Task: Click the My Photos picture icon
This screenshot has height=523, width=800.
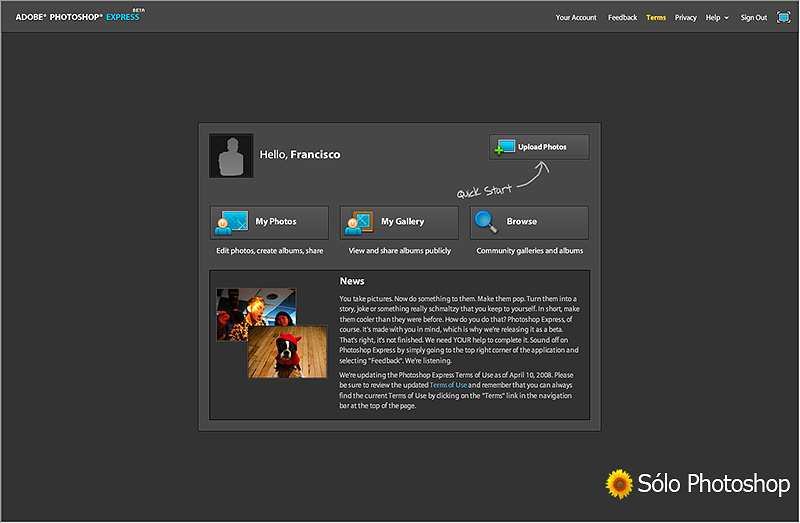Action: tap(231, 222)
